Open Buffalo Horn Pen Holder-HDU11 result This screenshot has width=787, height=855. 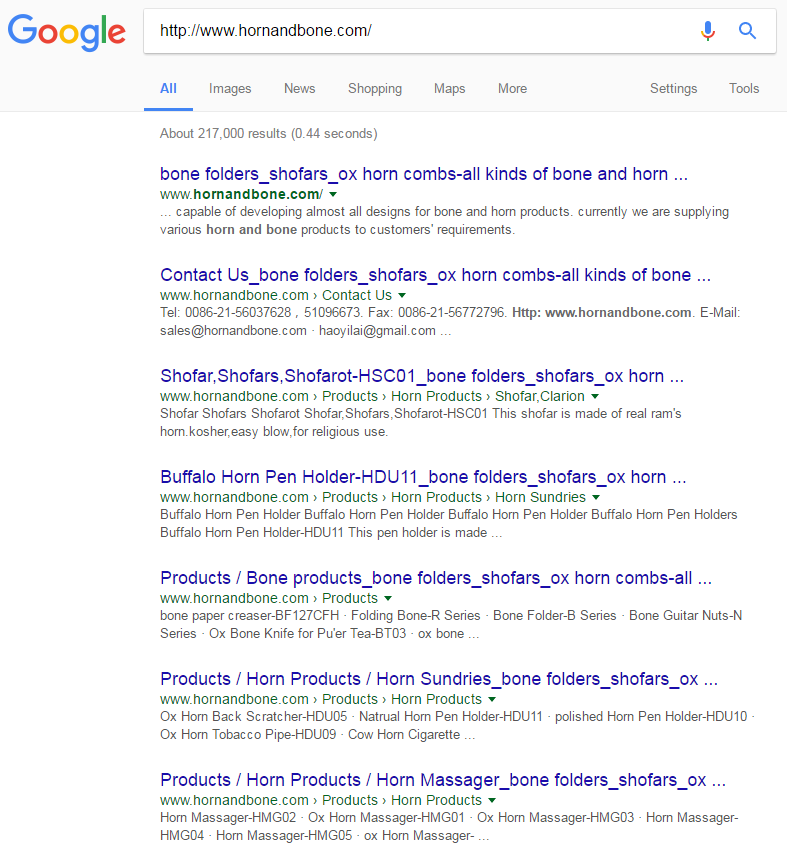(423, 477)
